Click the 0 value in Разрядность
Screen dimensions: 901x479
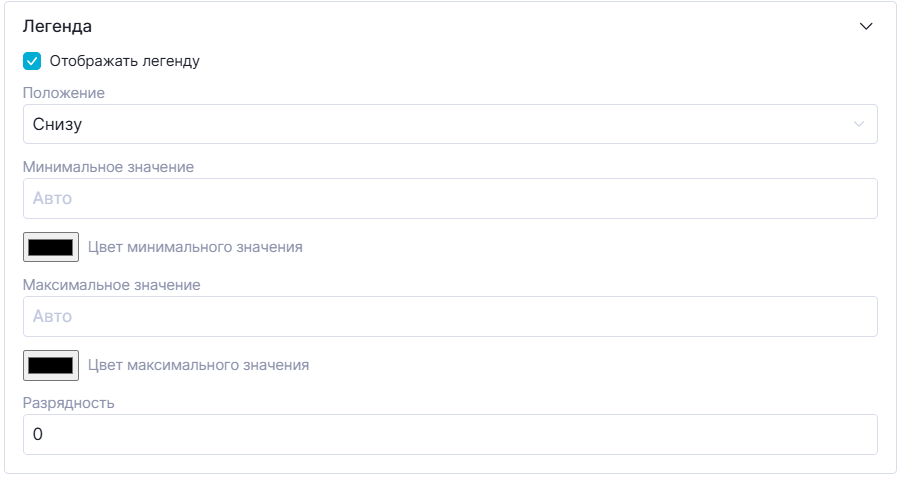click(38, 435)
